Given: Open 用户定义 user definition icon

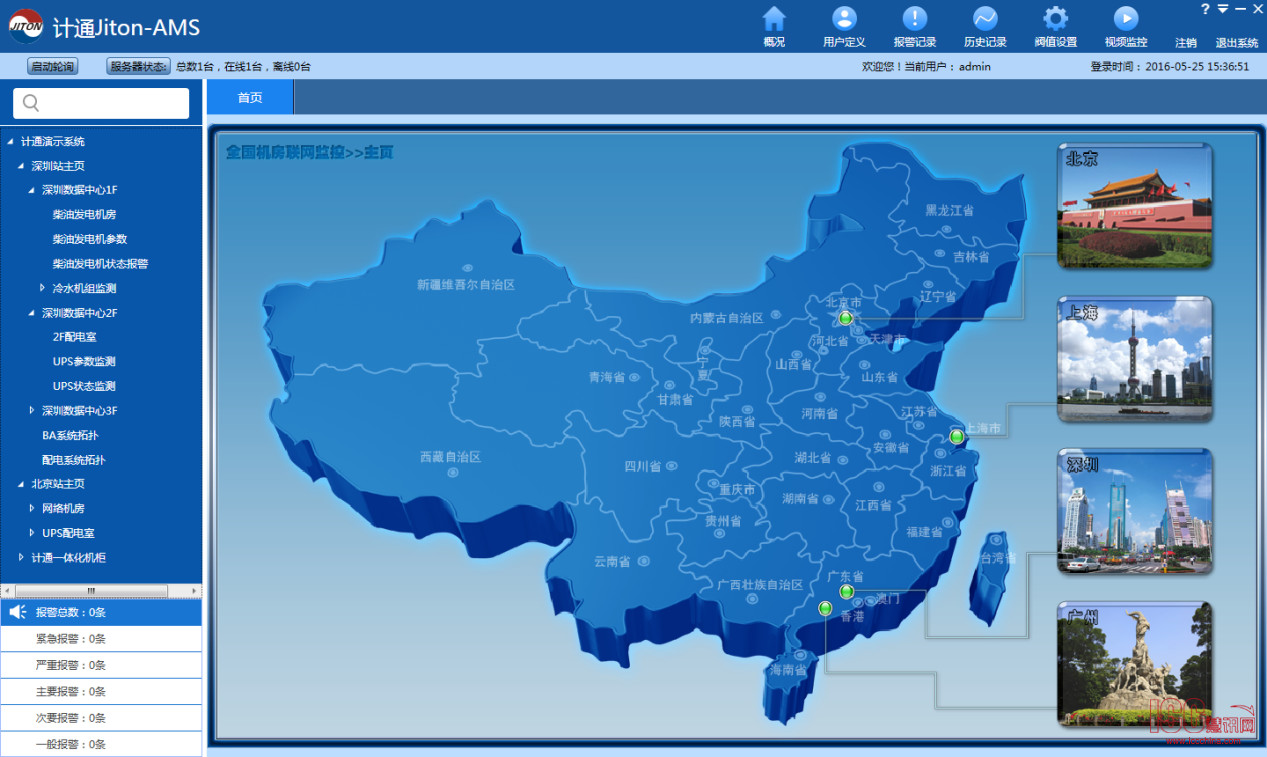Looking at the screenshot, I should 844,20.
